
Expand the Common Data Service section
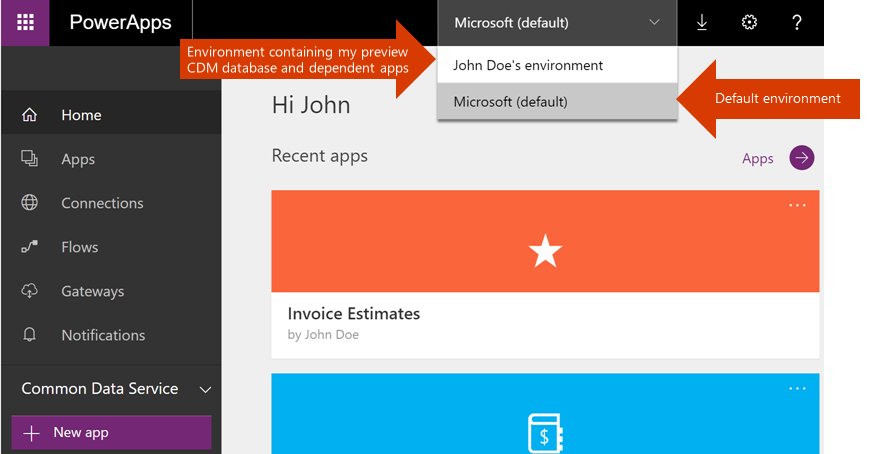point(206,390)
